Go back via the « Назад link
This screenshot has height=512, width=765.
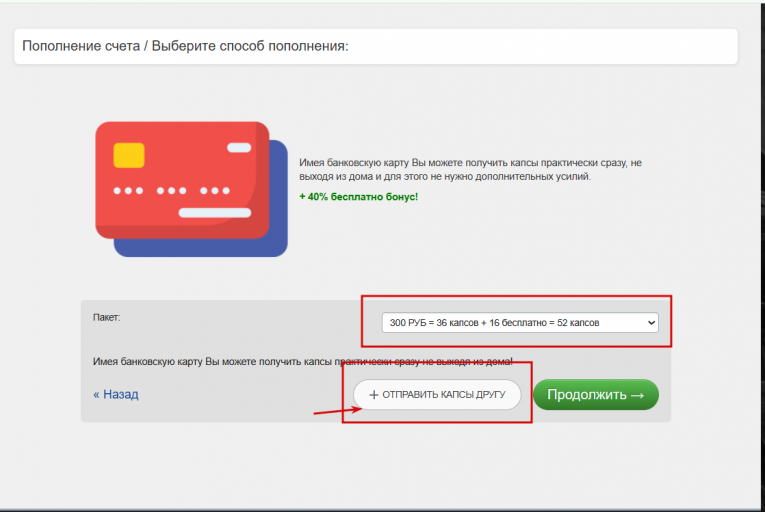pyautogui.click(x=116, y=394)
